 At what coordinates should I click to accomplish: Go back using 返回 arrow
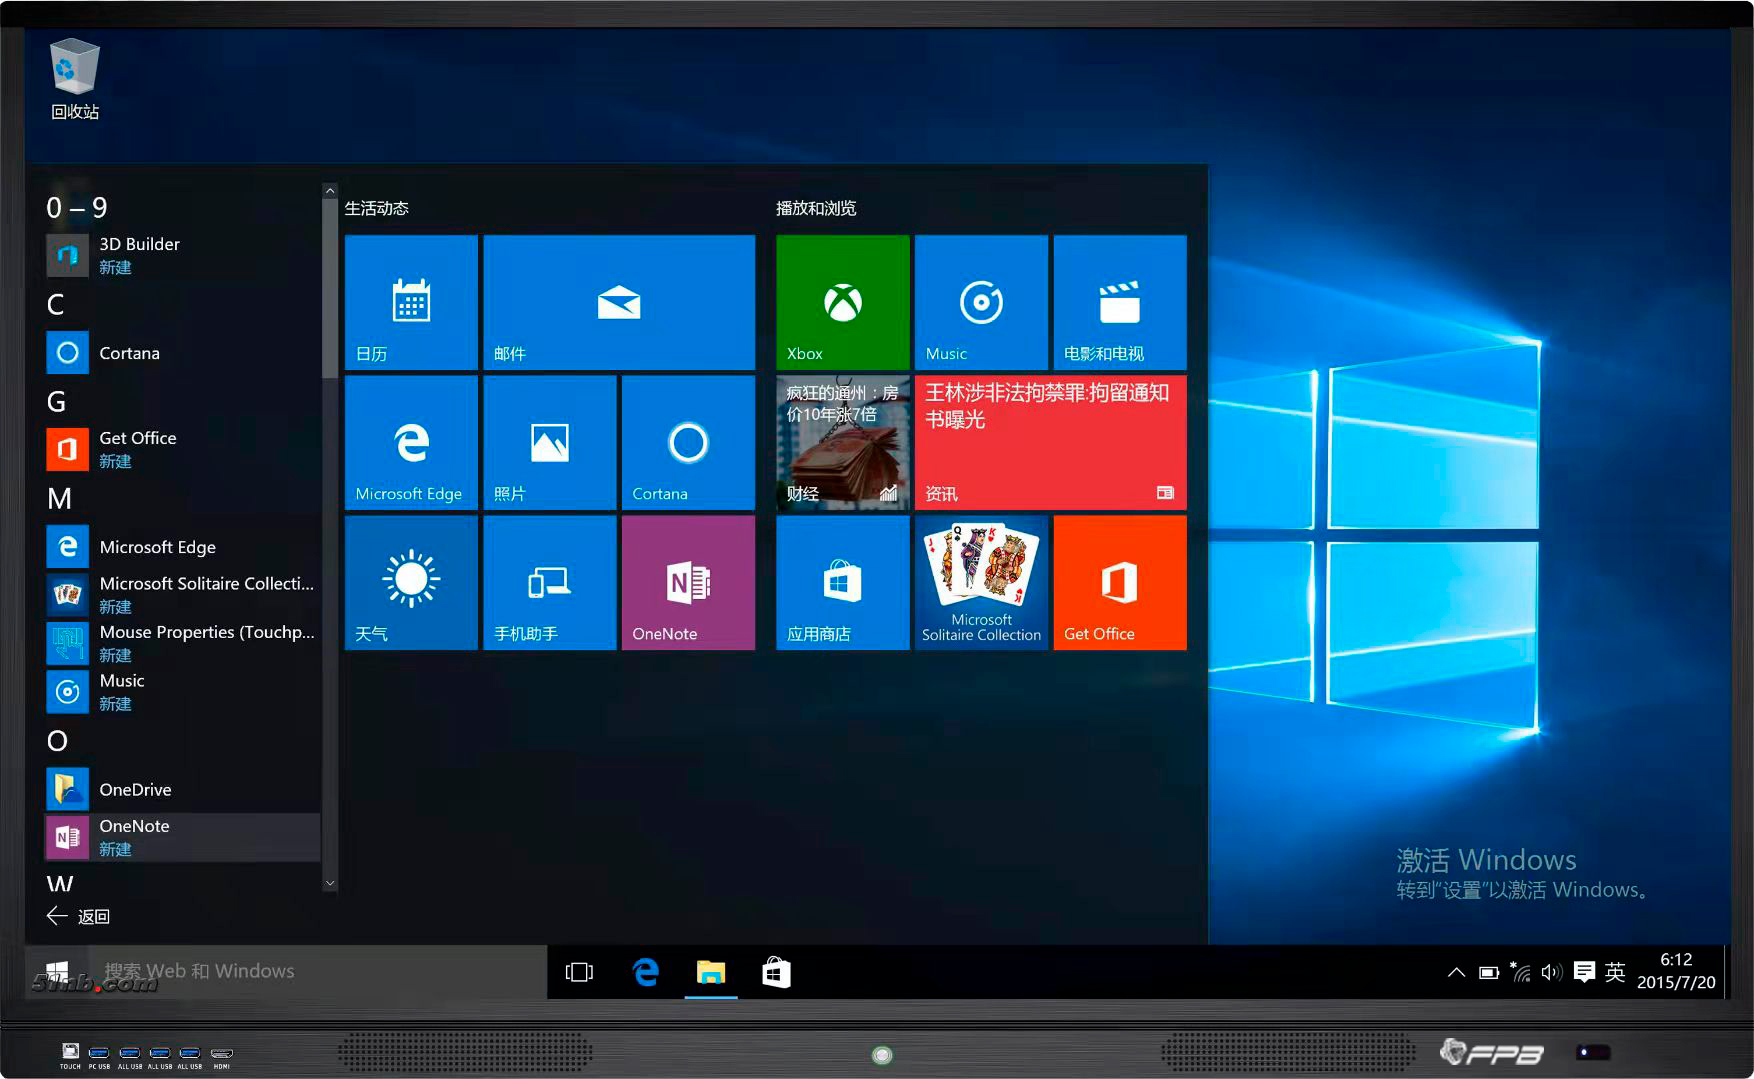click(x=78, y=916)
